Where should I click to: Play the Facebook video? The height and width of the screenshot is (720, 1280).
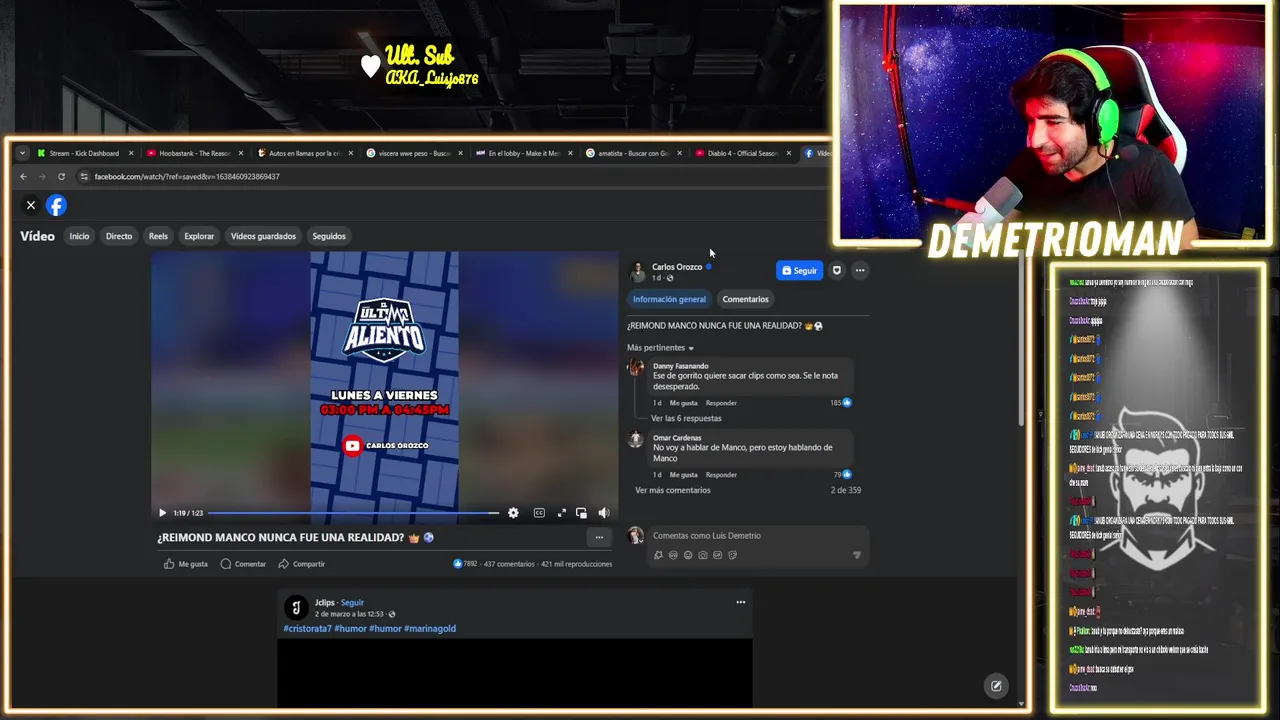(162, 513)
